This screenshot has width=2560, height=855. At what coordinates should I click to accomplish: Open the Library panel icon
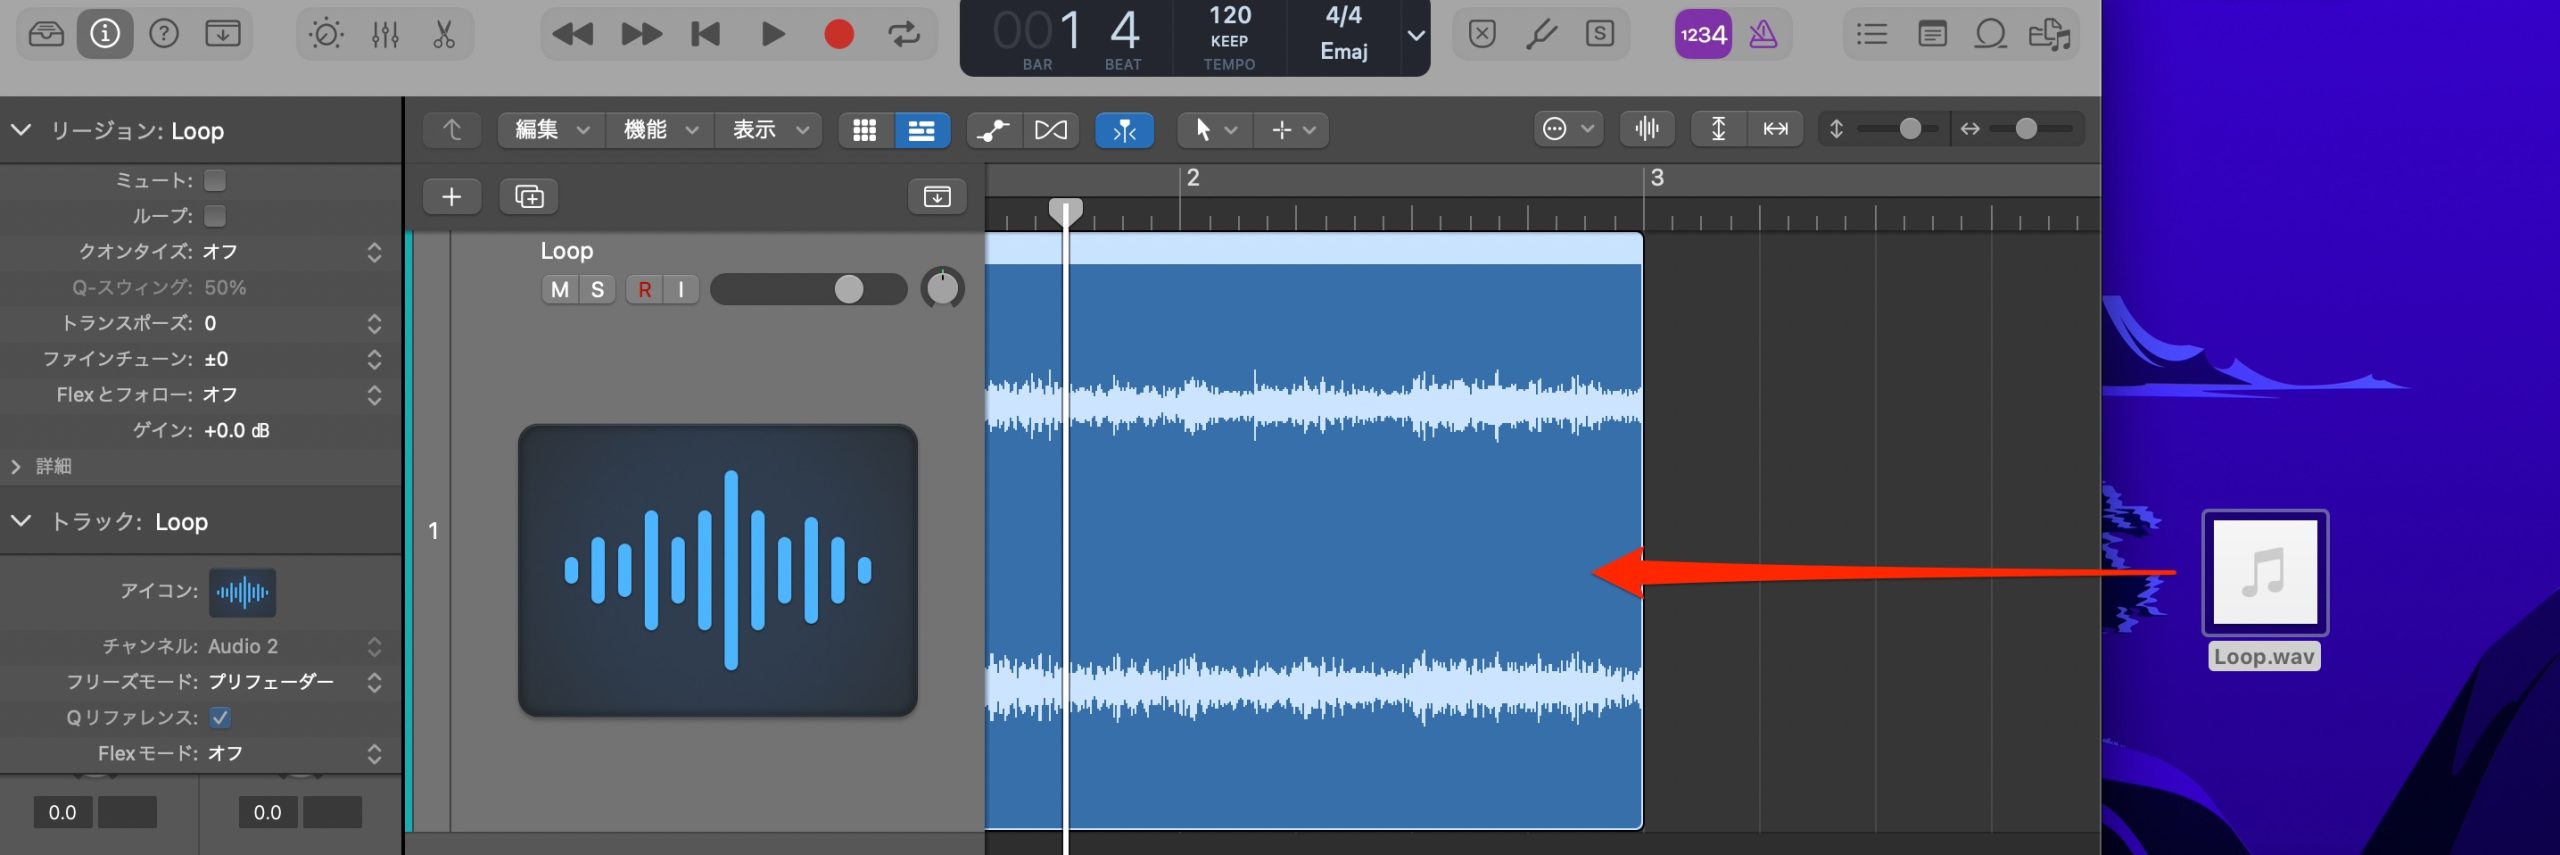tap(46, 35)
